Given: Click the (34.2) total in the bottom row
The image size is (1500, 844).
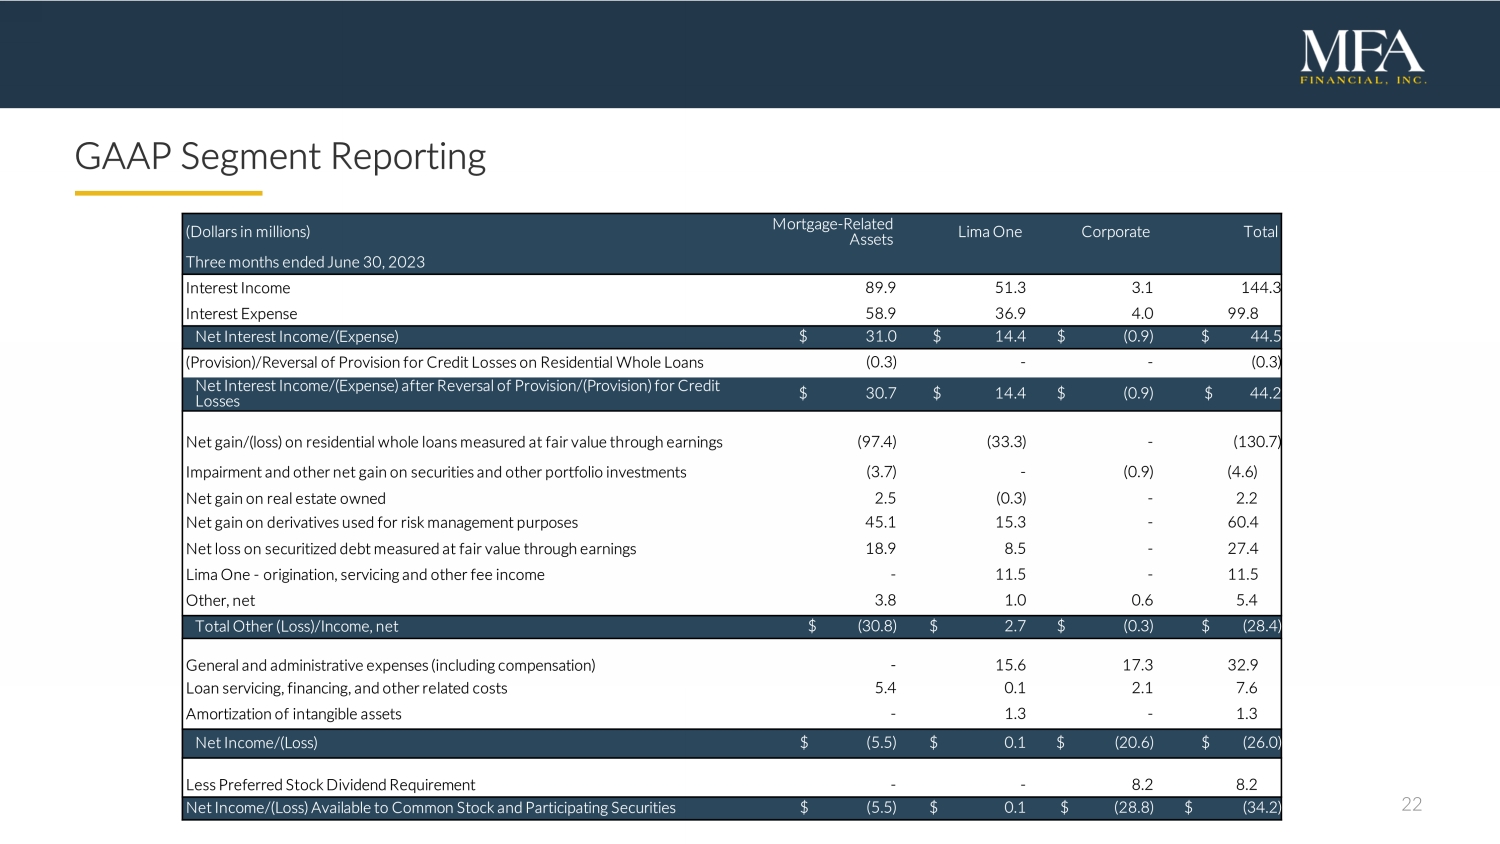Looking at the screenshot, I should pos(1261,808).
